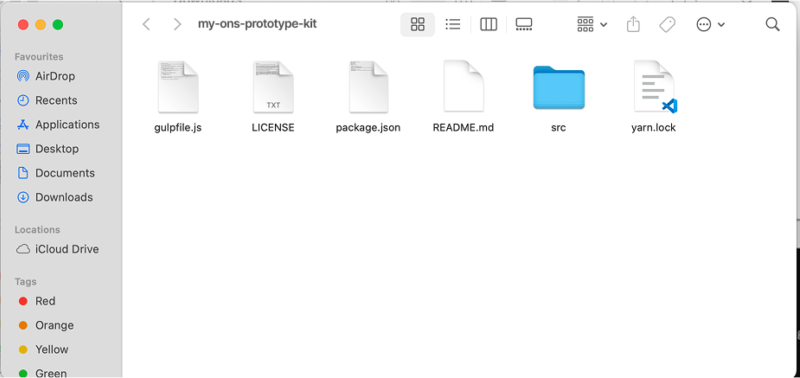Click the Locations section header
Viewport: 800px width, 378px height.
click(37, 230)
